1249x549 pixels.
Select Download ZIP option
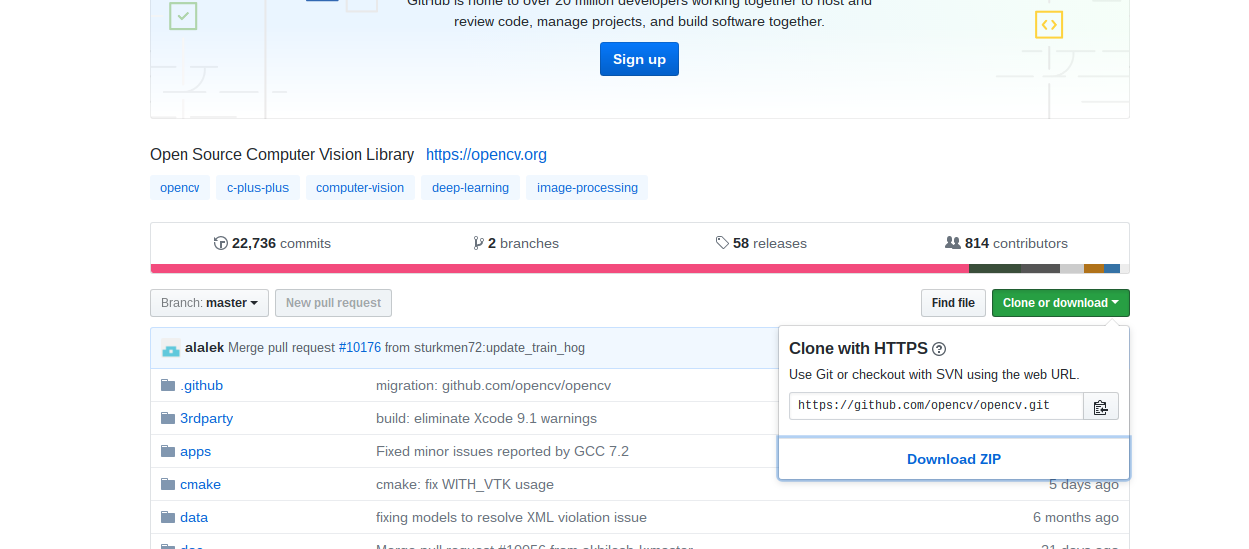coord(953,460)
